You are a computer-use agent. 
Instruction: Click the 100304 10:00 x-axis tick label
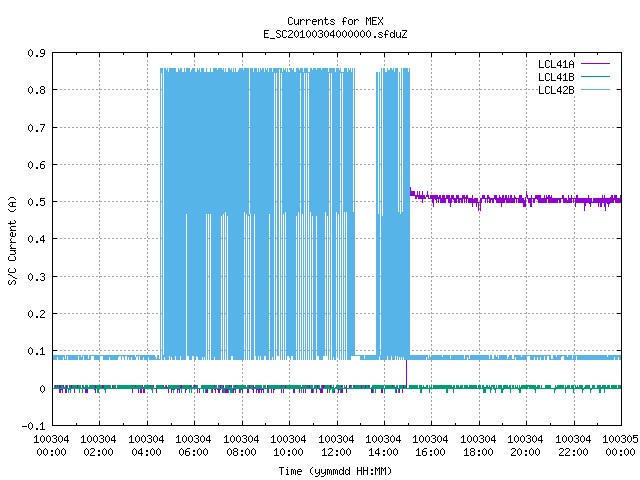click(x=288, y=446)
